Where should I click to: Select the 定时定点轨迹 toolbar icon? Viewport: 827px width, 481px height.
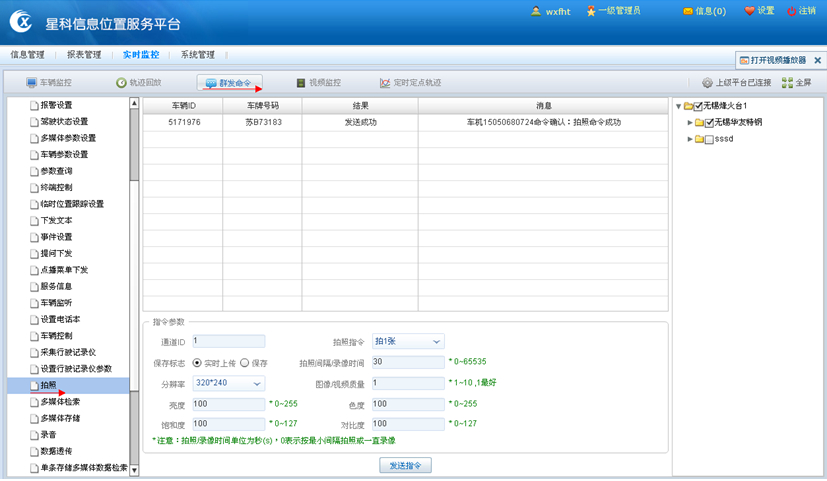385,83
